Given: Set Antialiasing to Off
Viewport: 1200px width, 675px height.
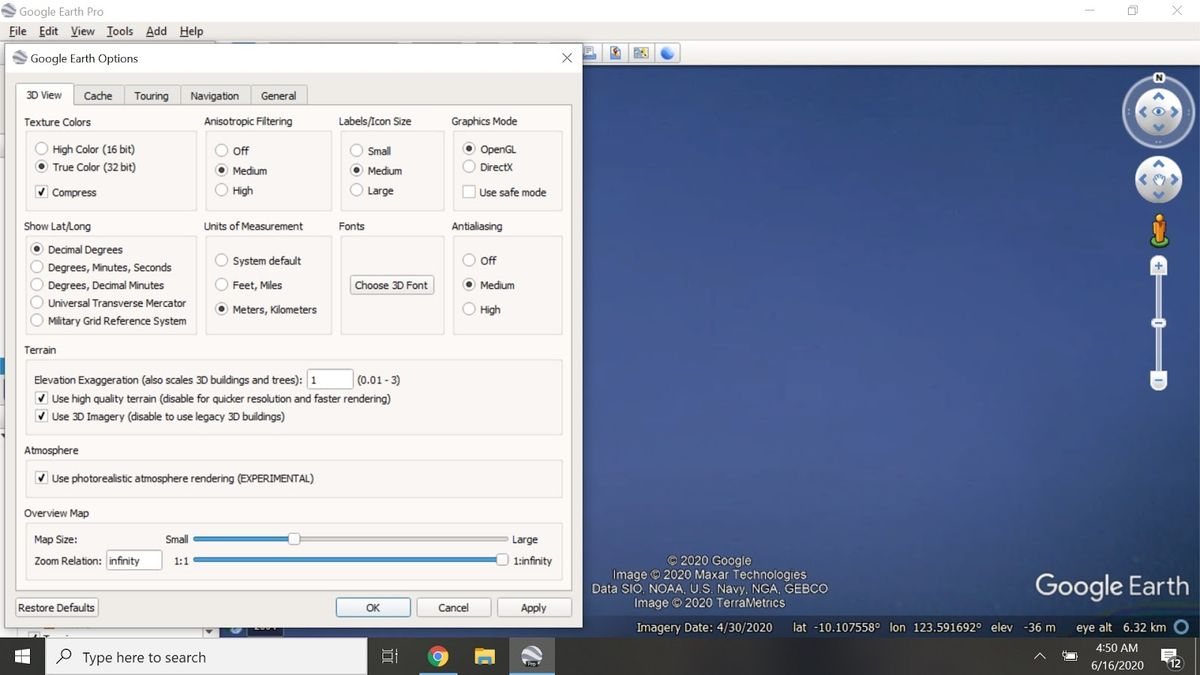Looking at the screenshot, I should pos(479,260).
